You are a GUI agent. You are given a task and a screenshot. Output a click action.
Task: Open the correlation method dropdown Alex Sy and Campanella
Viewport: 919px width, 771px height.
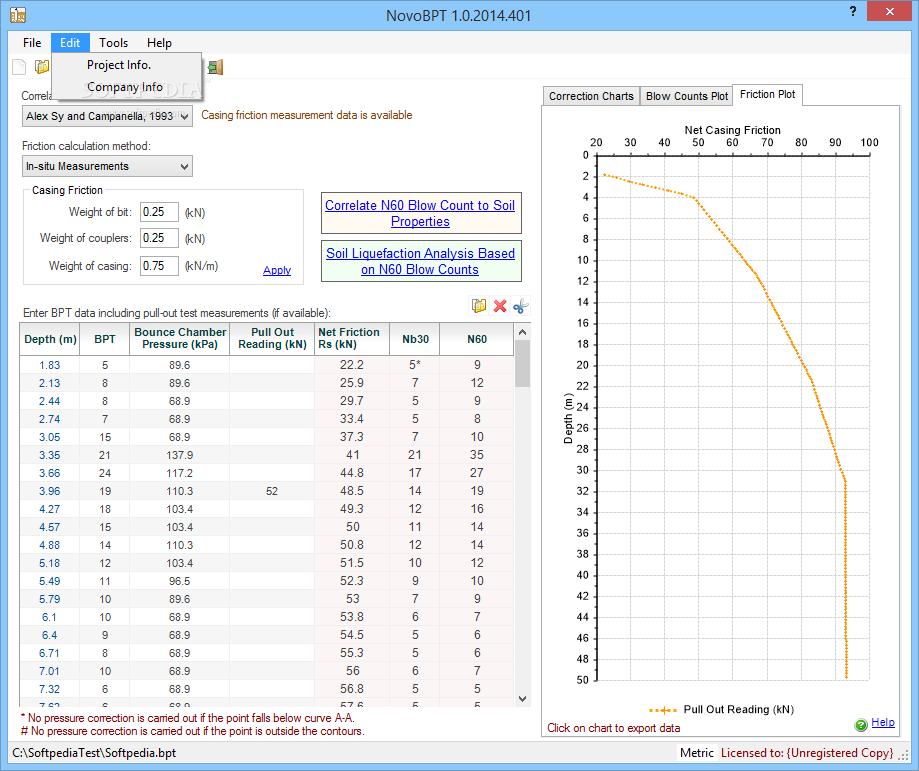click(x=107, y=116)
